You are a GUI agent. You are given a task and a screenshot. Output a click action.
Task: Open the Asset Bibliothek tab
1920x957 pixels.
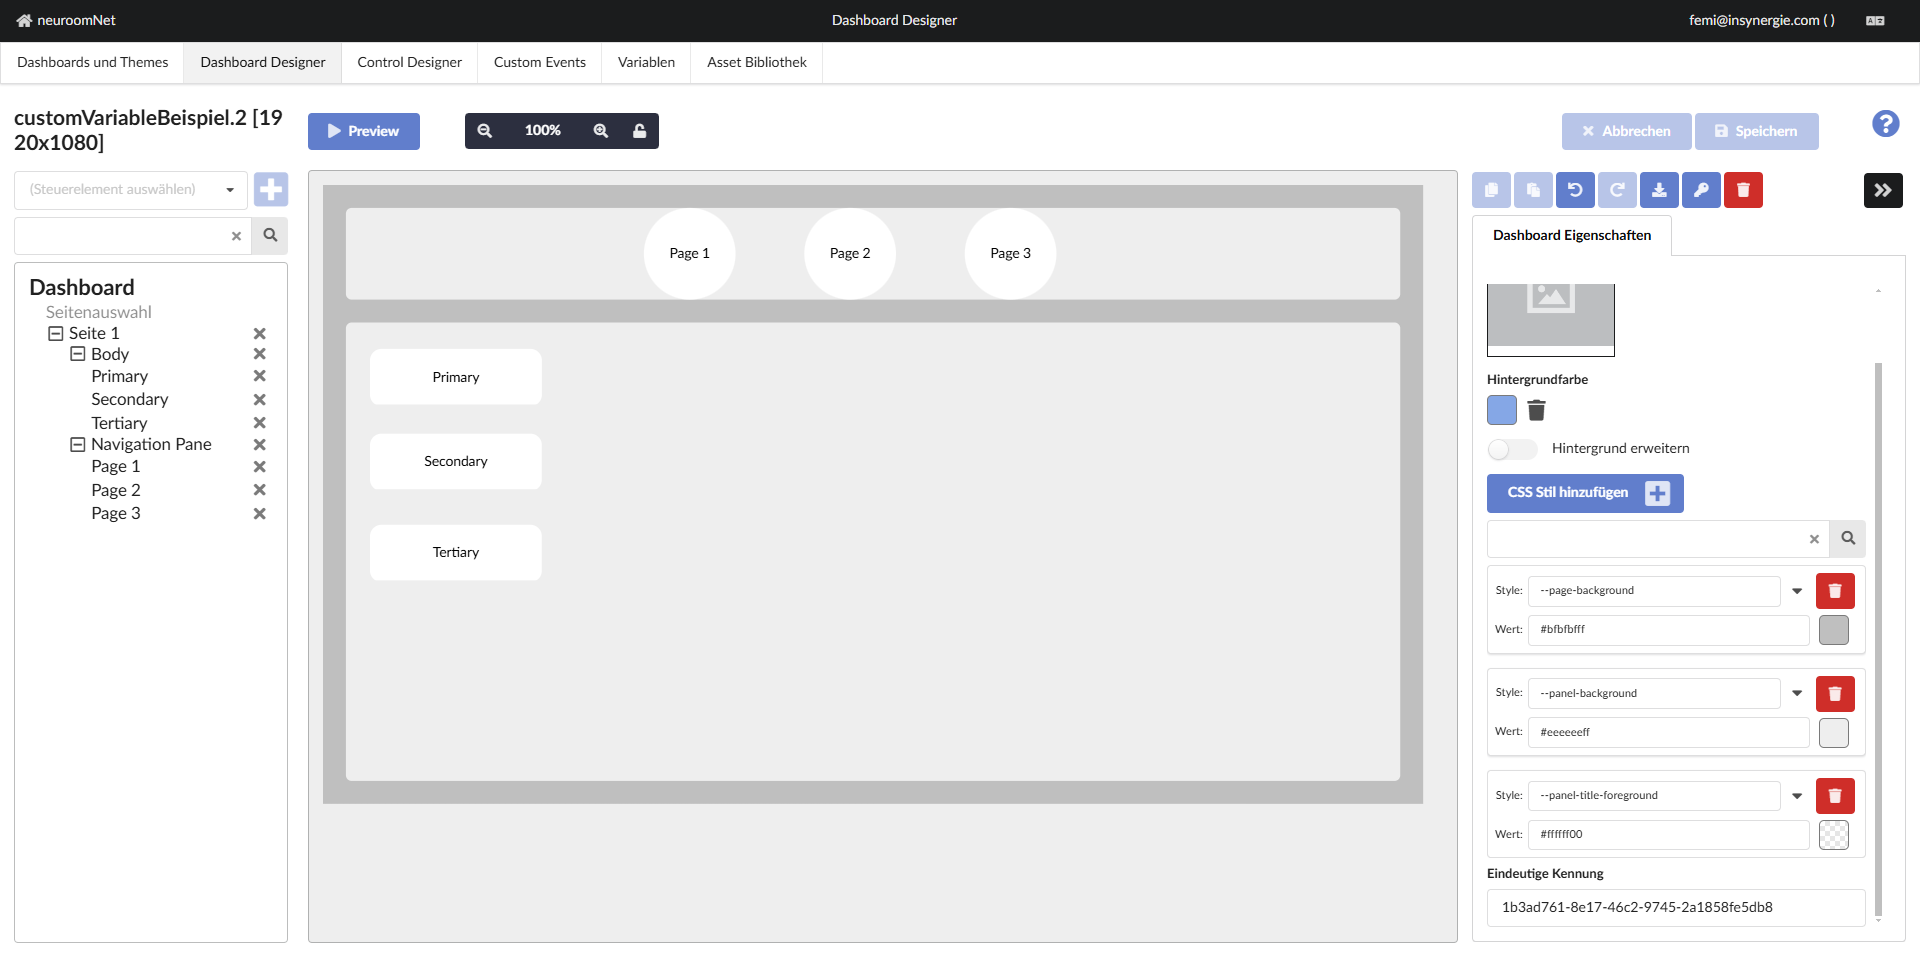click(x=756, y=62)
